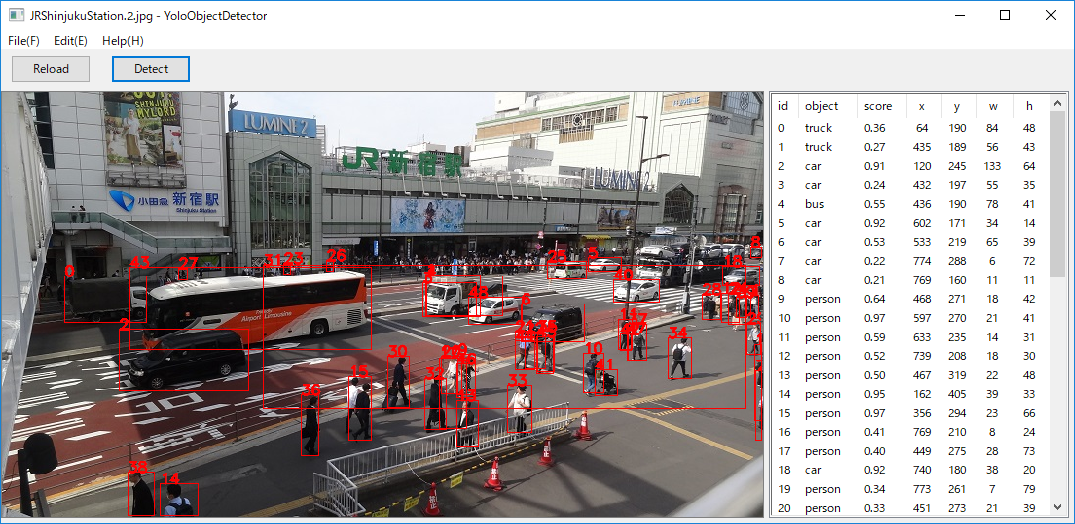Viewport: 1075px width, 524px height.
Task: Click the 'y' column header
Action: [960, 106]
